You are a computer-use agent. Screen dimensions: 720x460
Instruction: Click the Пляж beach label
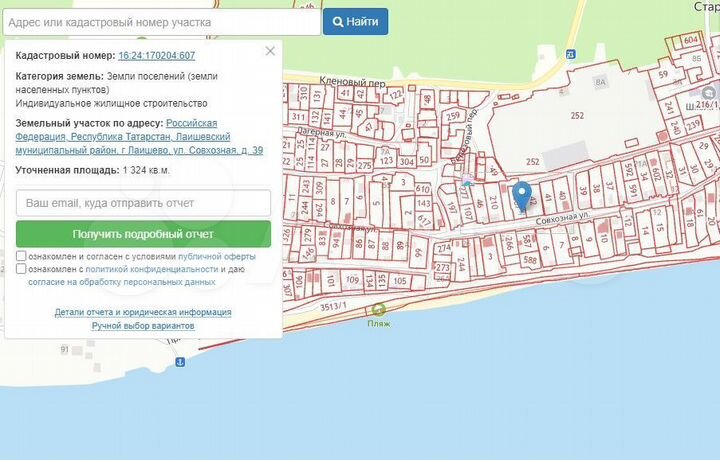(x=379, y=324)
